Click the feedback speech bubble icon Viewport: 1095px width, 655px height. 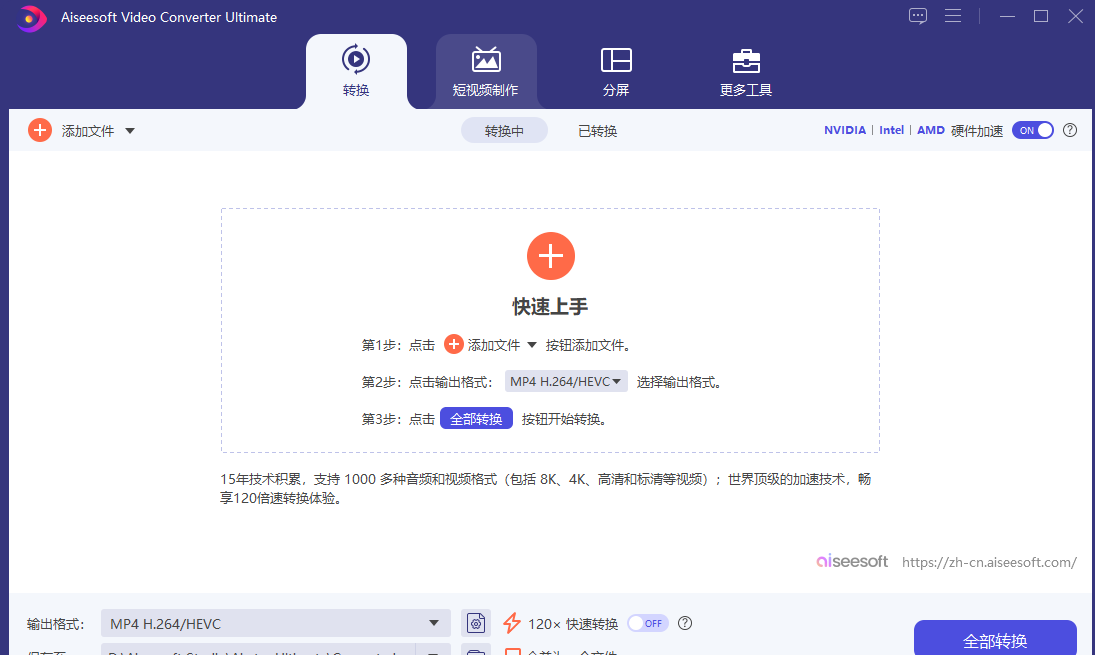click(917, 16)
